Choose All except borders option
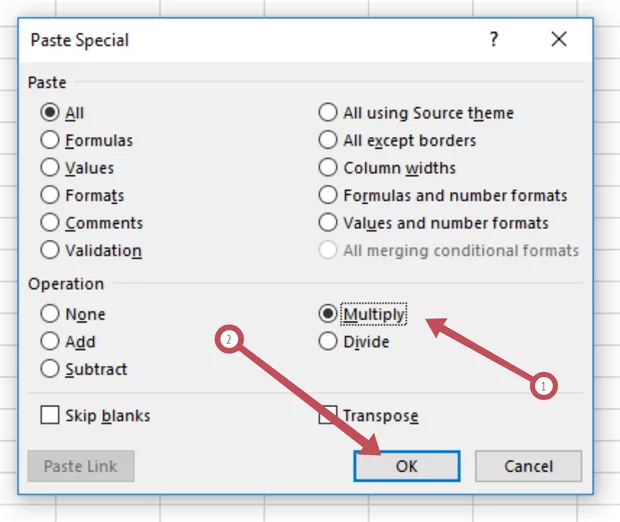620x522 pixels. [328, 141]
